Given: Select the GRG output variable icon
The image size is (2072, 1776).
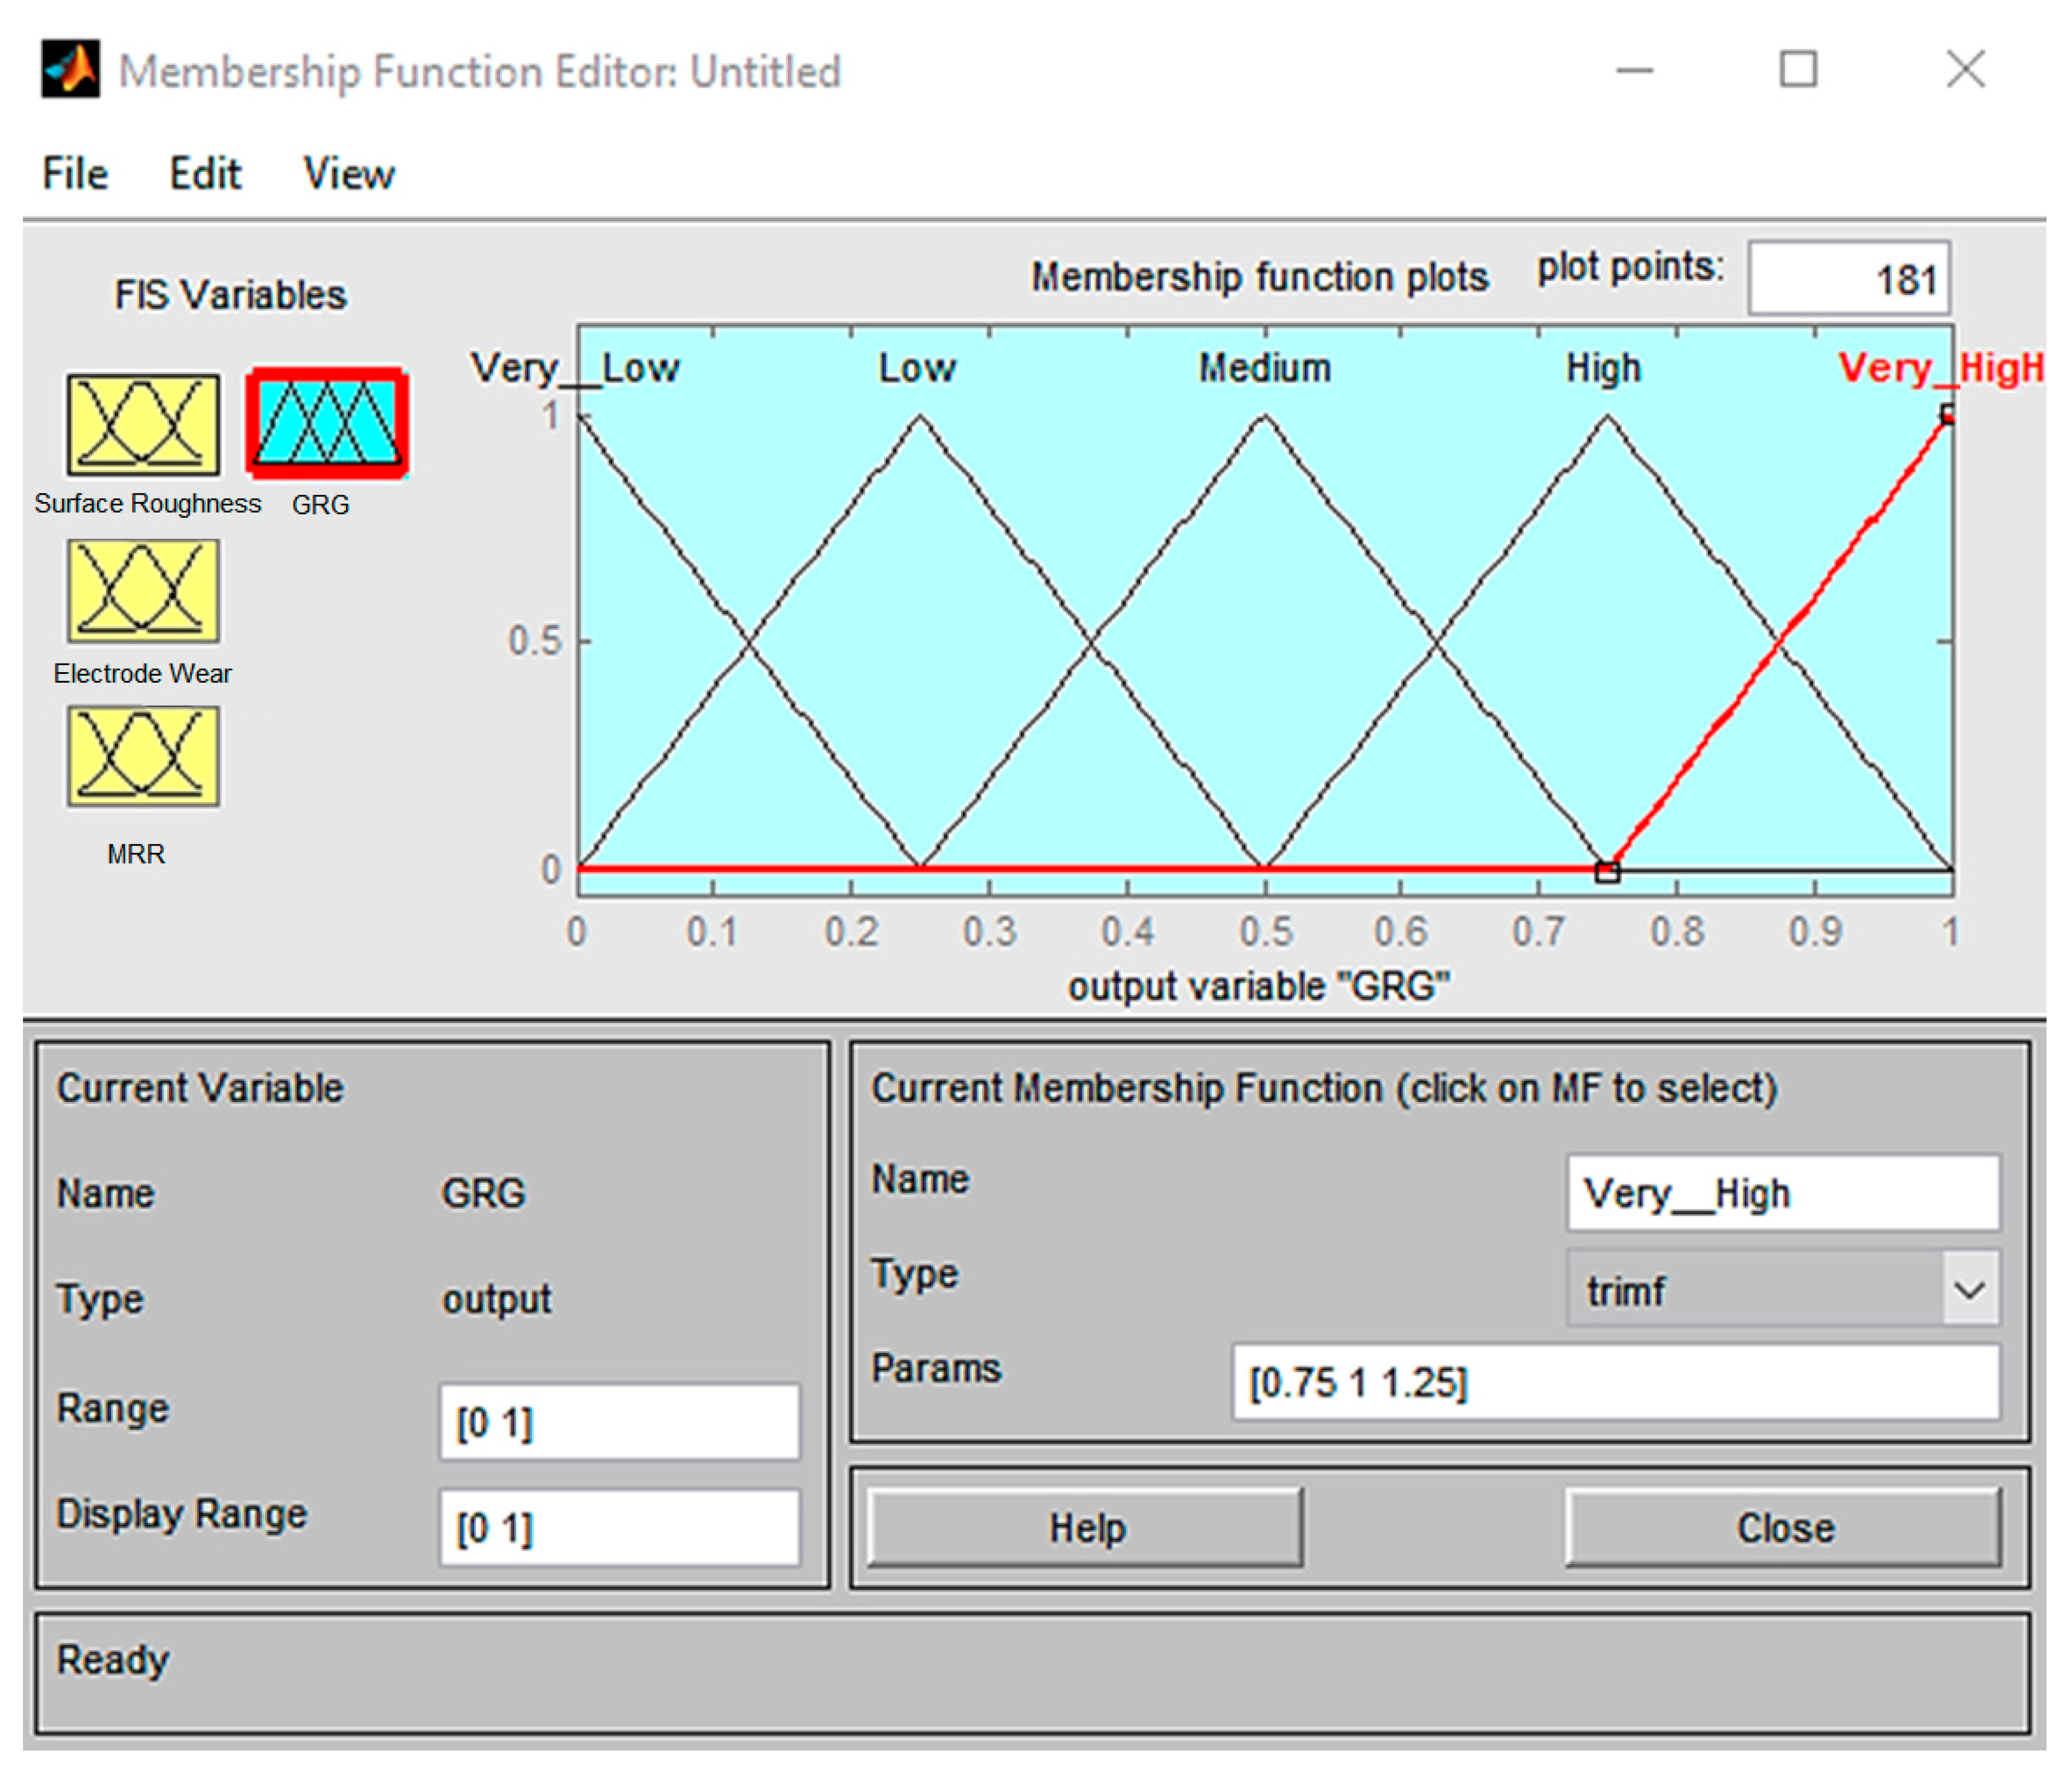Looking at the screenshot, I should (327, 423).
